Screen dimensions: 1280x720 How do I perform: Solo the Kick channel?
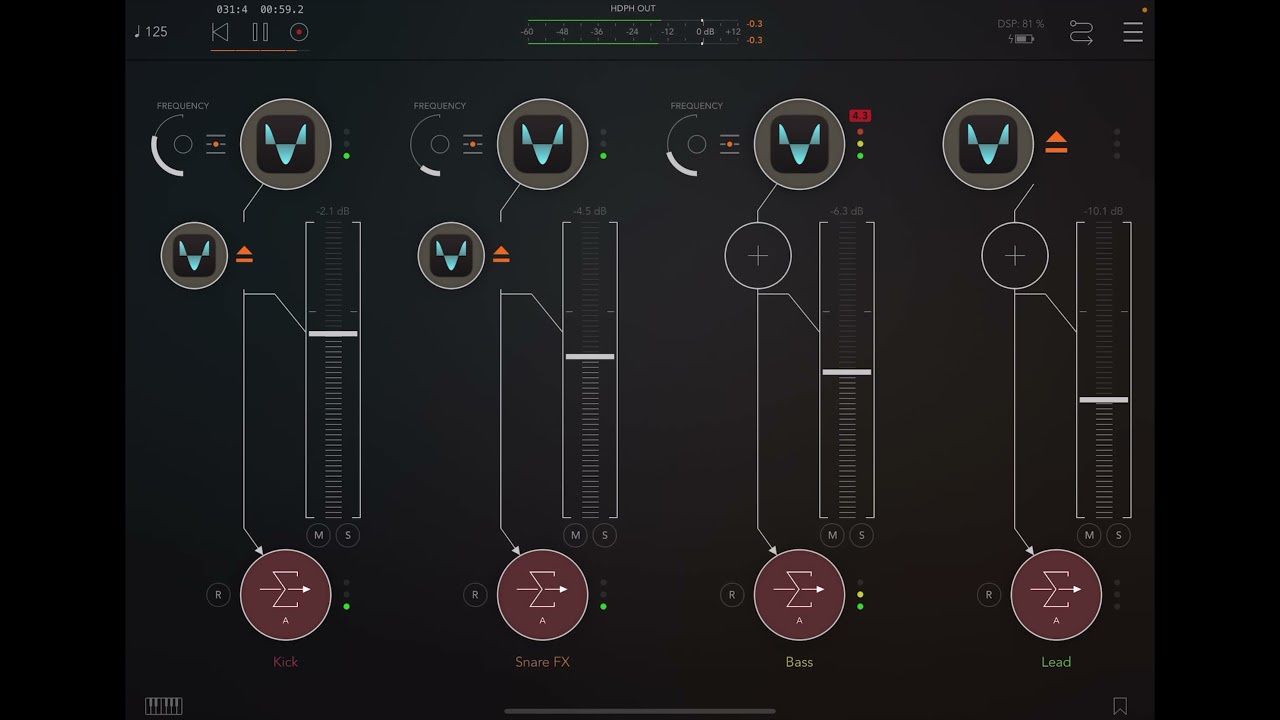[x=348, y=535]
